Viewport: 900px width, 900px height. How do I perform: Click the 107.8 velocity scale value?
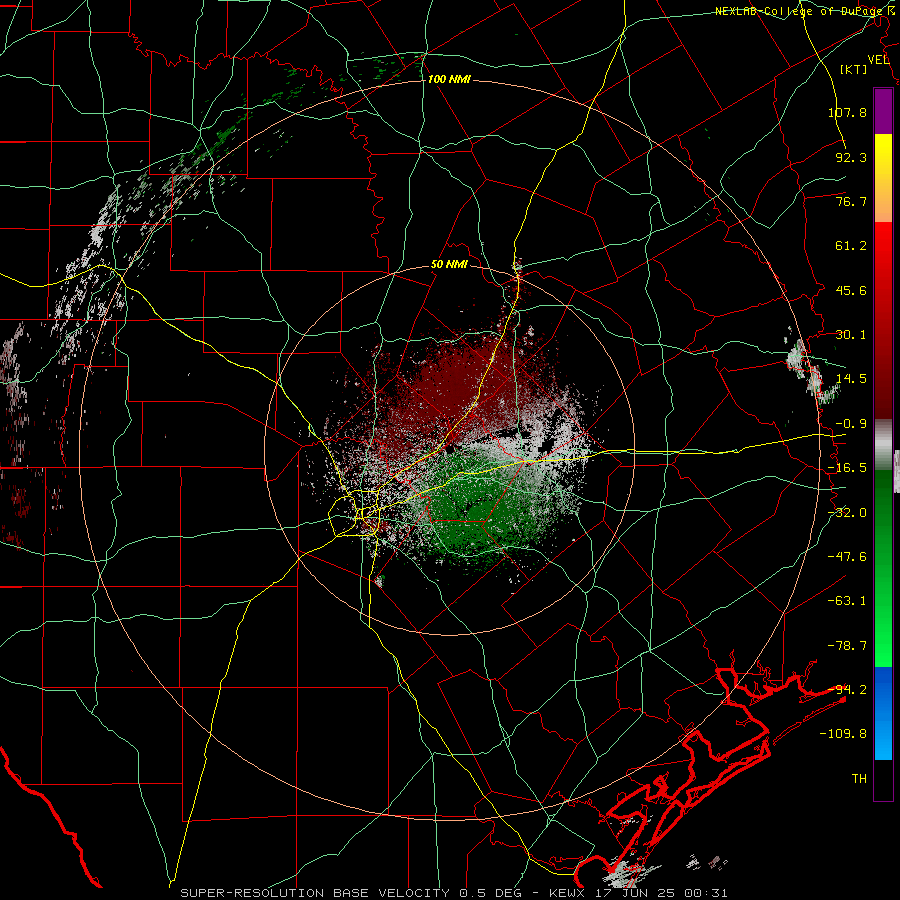coord(847,112)
